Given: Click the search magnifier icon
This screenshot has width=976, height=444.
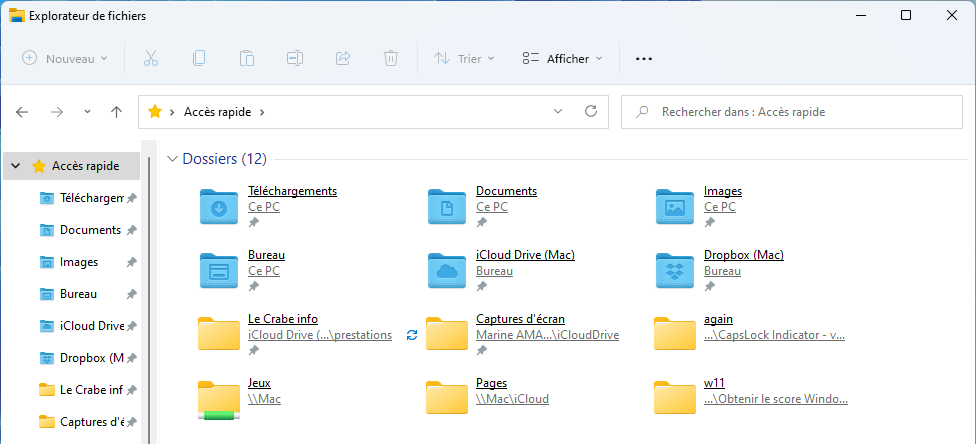Looking at the screenshot, I should (x=640, y=112).
